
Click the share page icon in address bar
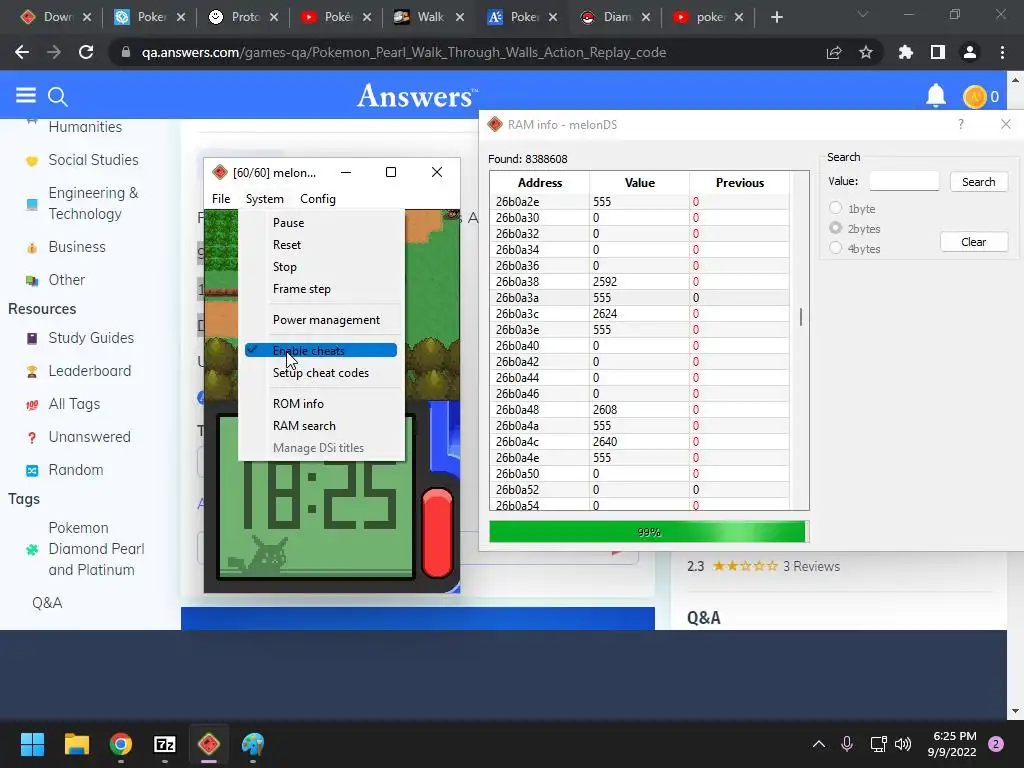[834, 52]
